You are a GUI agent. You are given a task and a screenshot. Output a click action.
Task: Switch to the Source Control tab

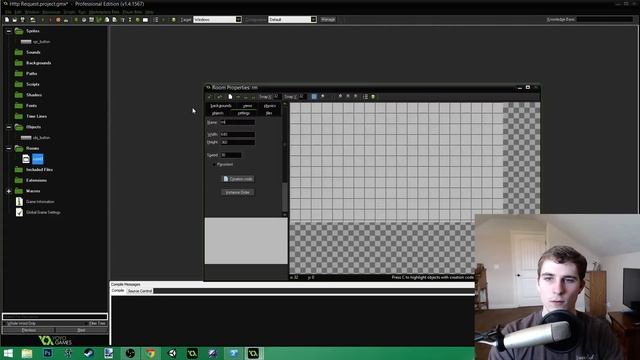140,291
